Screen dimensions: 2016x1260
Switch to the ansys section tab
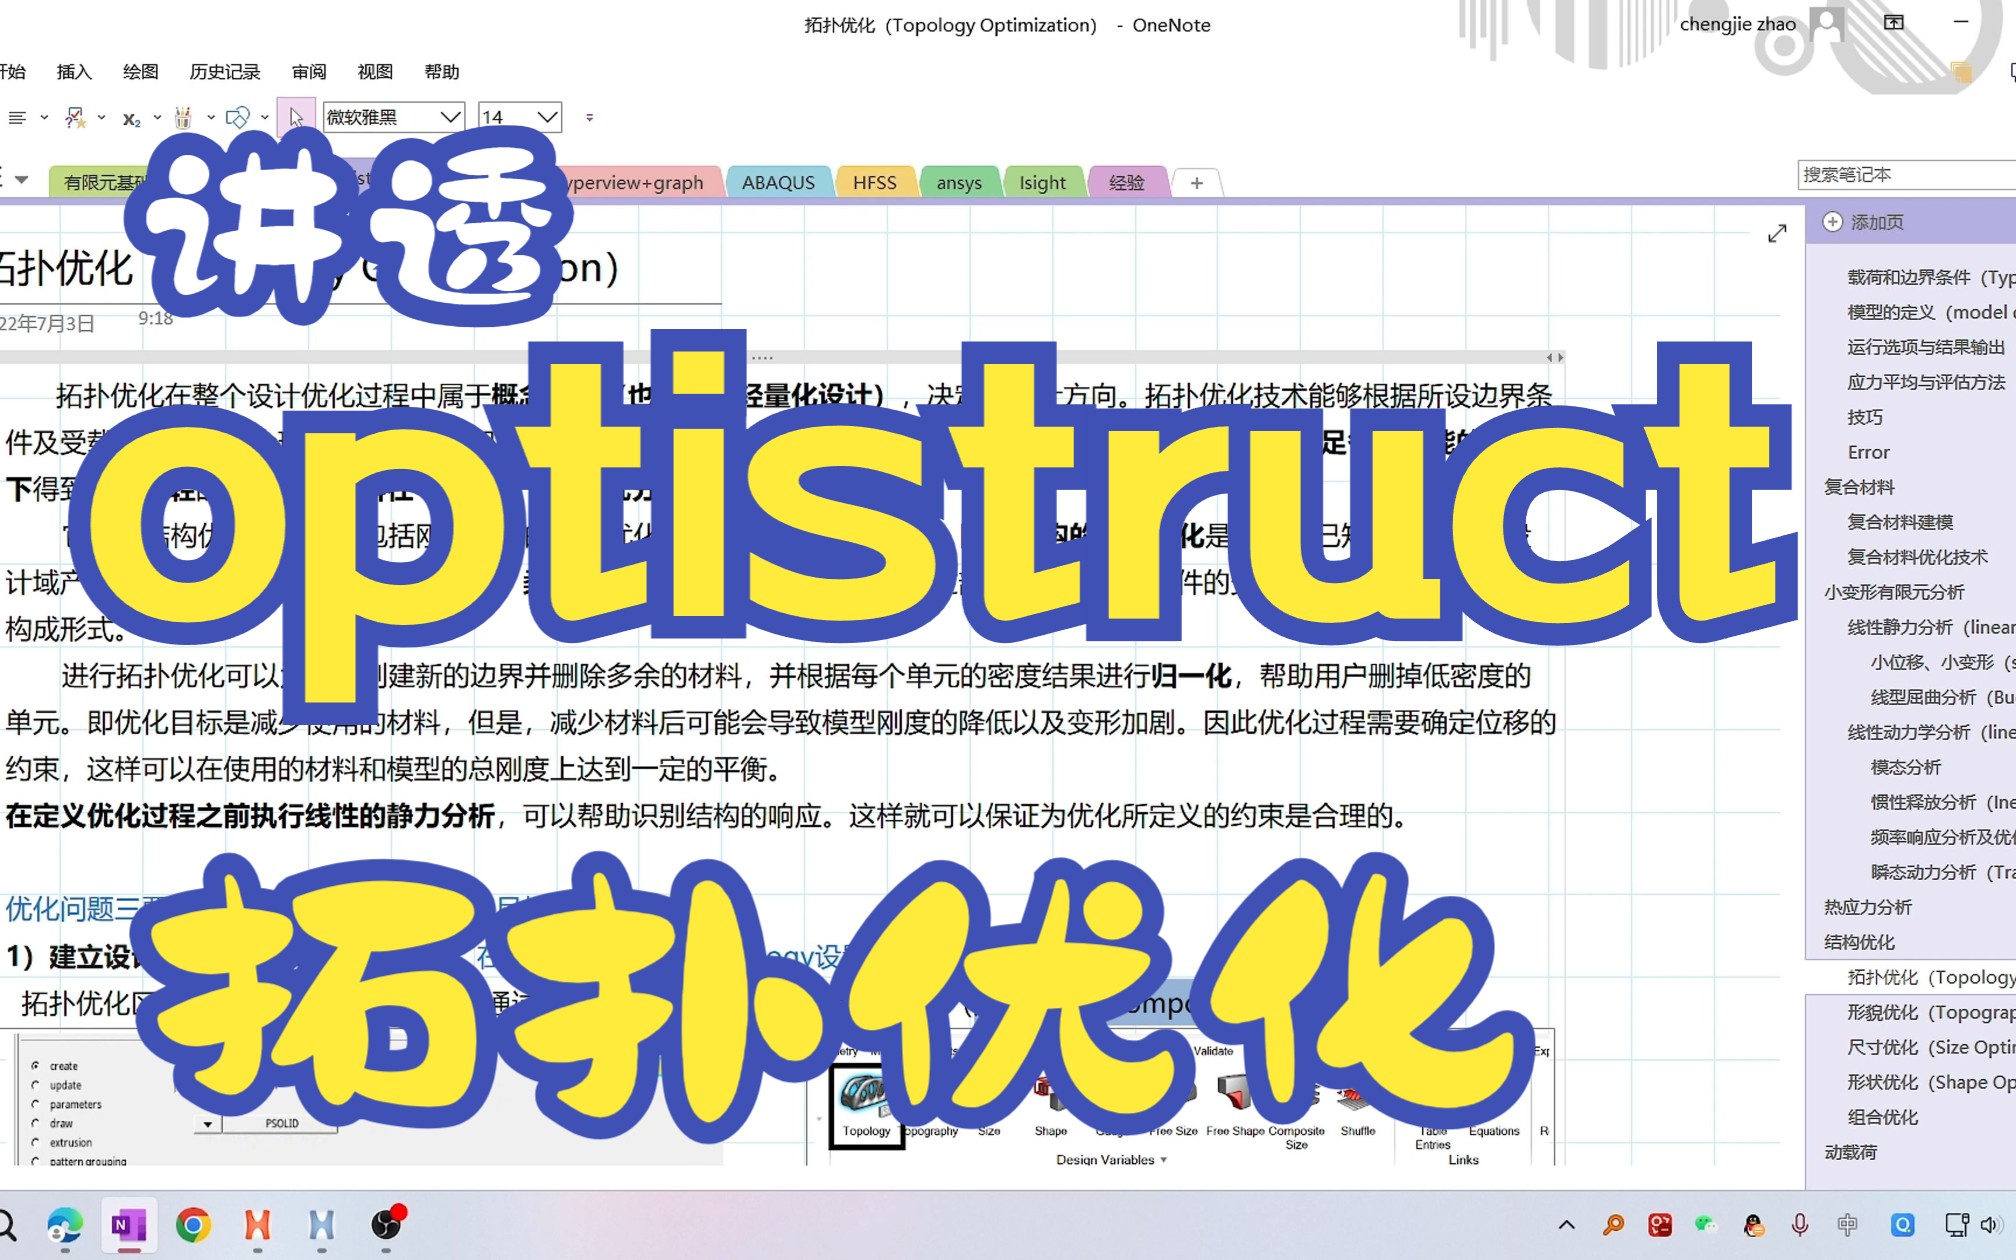[x=959, y=183]
